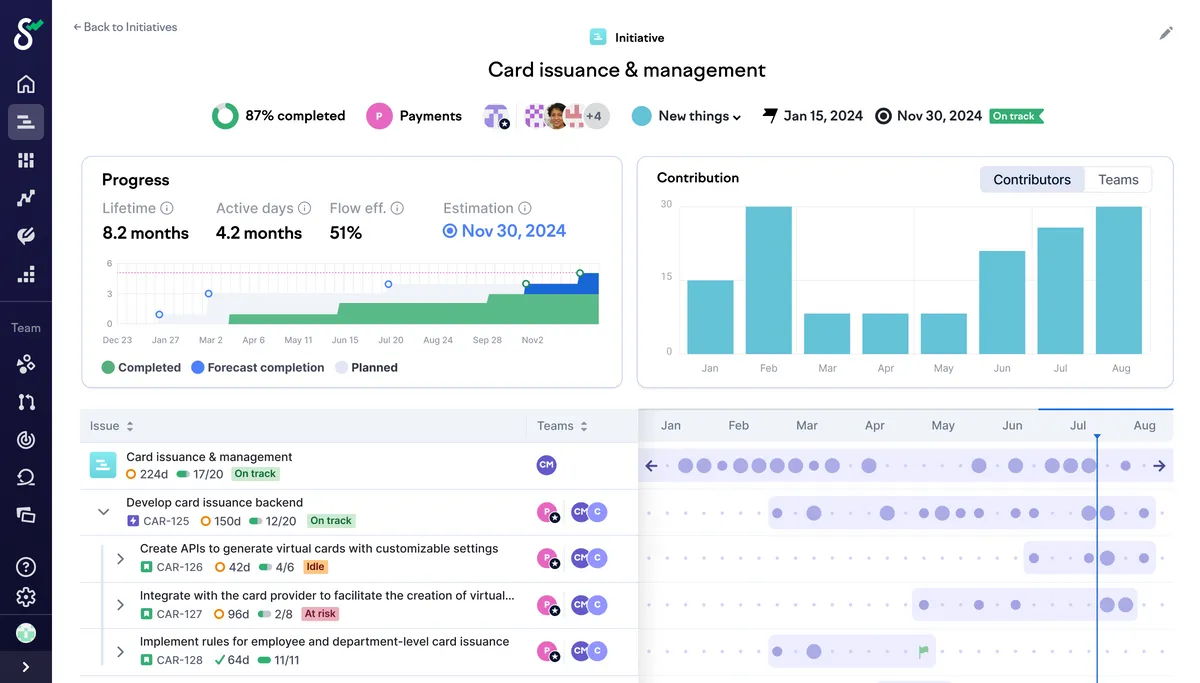
Task: Toggle the Forecast completion legend item
Action: pos(258,367)
